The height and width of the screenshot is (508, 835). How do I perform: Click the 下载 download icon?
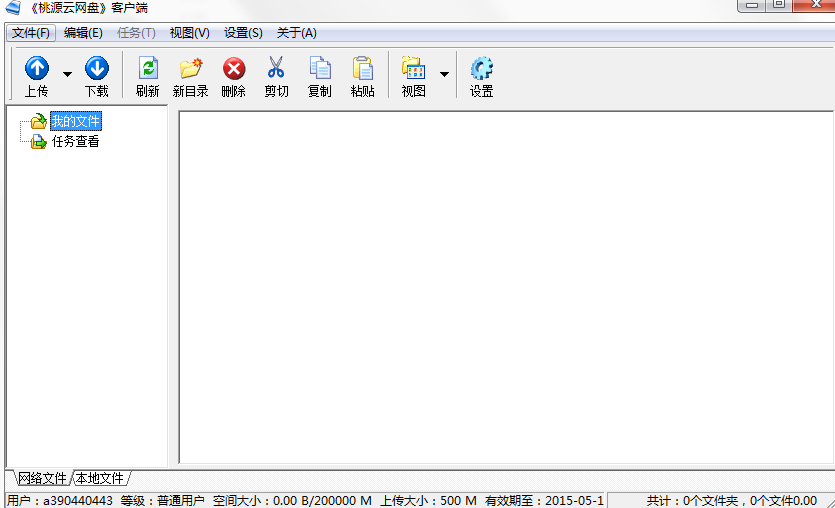[97, 68]
